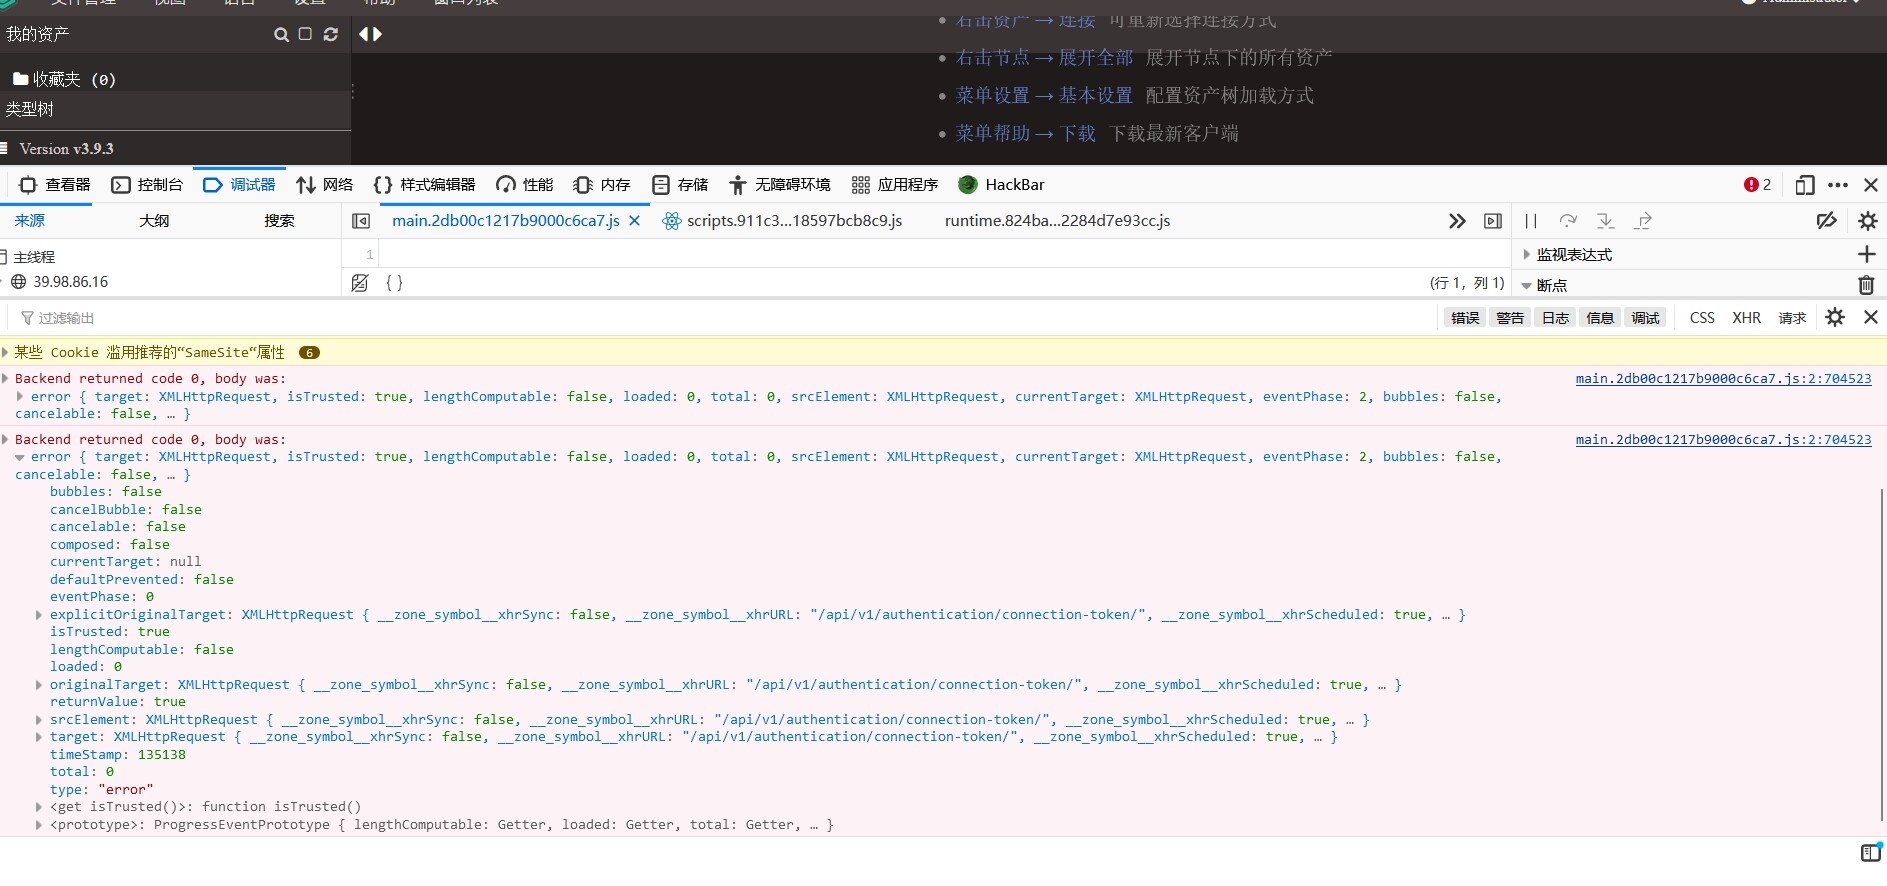Open devtools more options menu
This screenshot has width=1887, height=886.
1838,185
